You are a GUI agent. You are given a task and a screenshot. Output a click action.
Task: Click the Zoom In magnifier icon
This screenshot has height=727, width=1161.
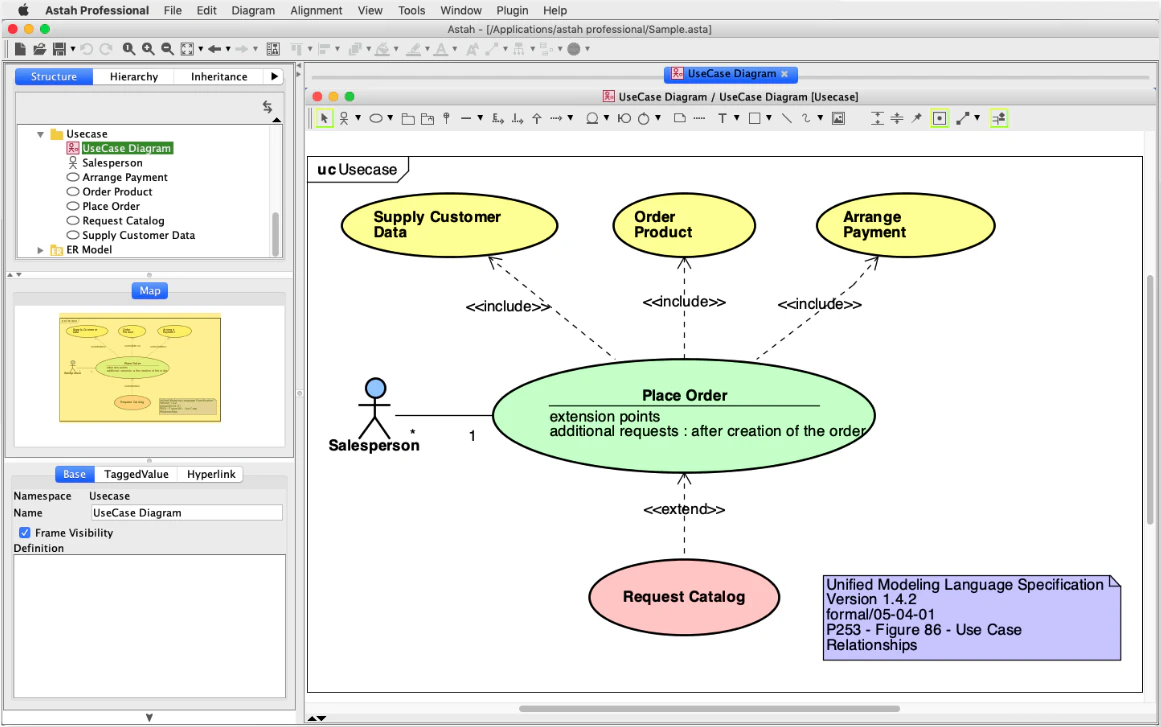click(146, 47)
